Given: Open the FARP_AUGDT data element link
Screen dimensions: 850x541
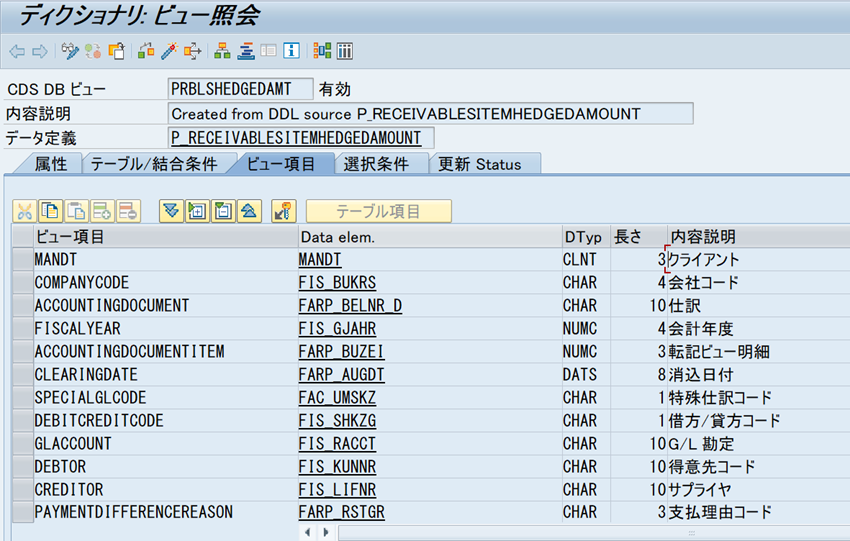Looking at the screenshot, I should pos(342,375).
